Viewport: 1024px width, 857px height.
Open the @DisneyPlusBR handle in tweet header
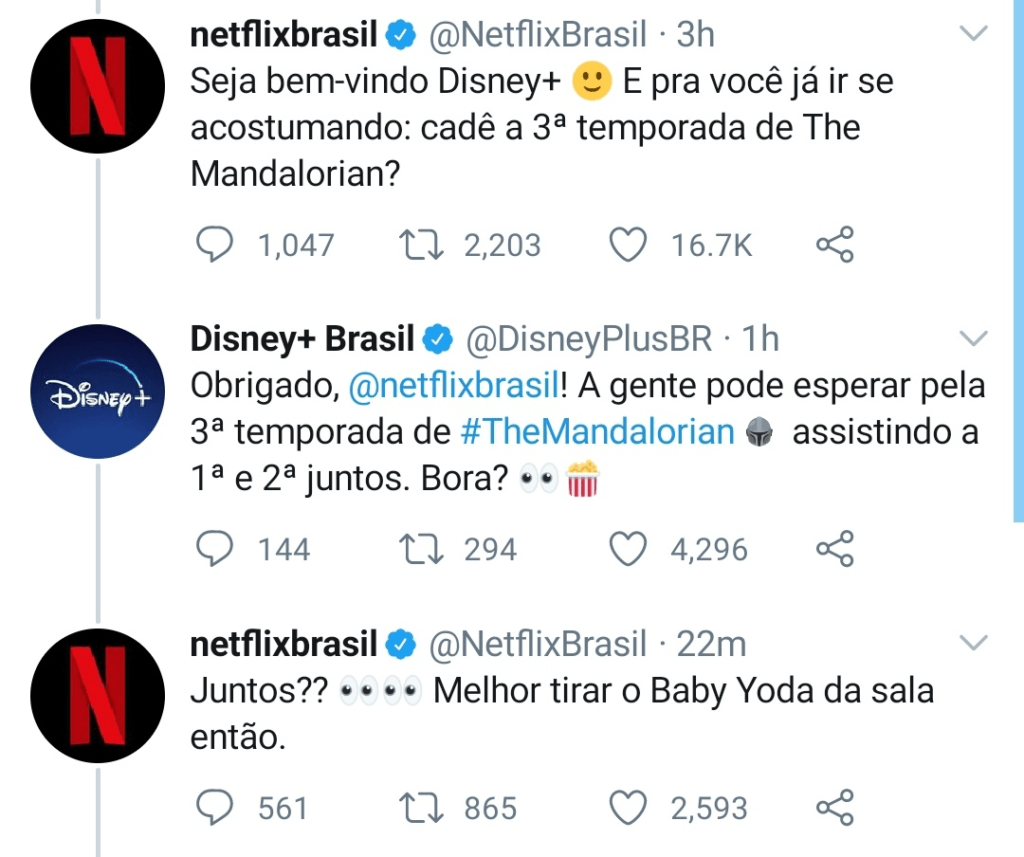click(x=588, y=339)
